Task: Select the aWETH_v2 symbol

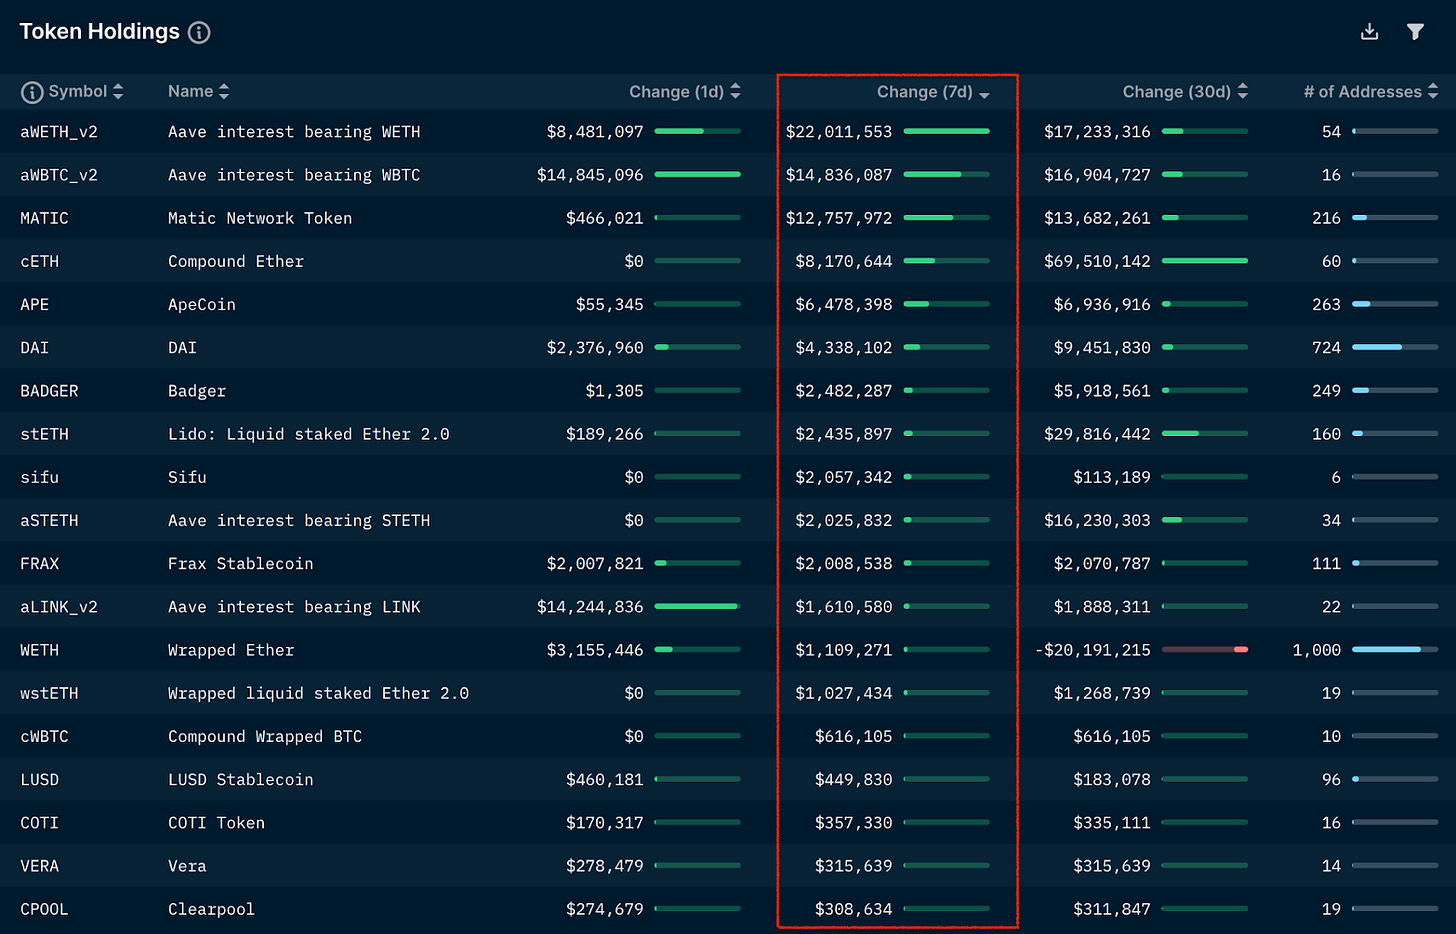Action: point(59,132)
